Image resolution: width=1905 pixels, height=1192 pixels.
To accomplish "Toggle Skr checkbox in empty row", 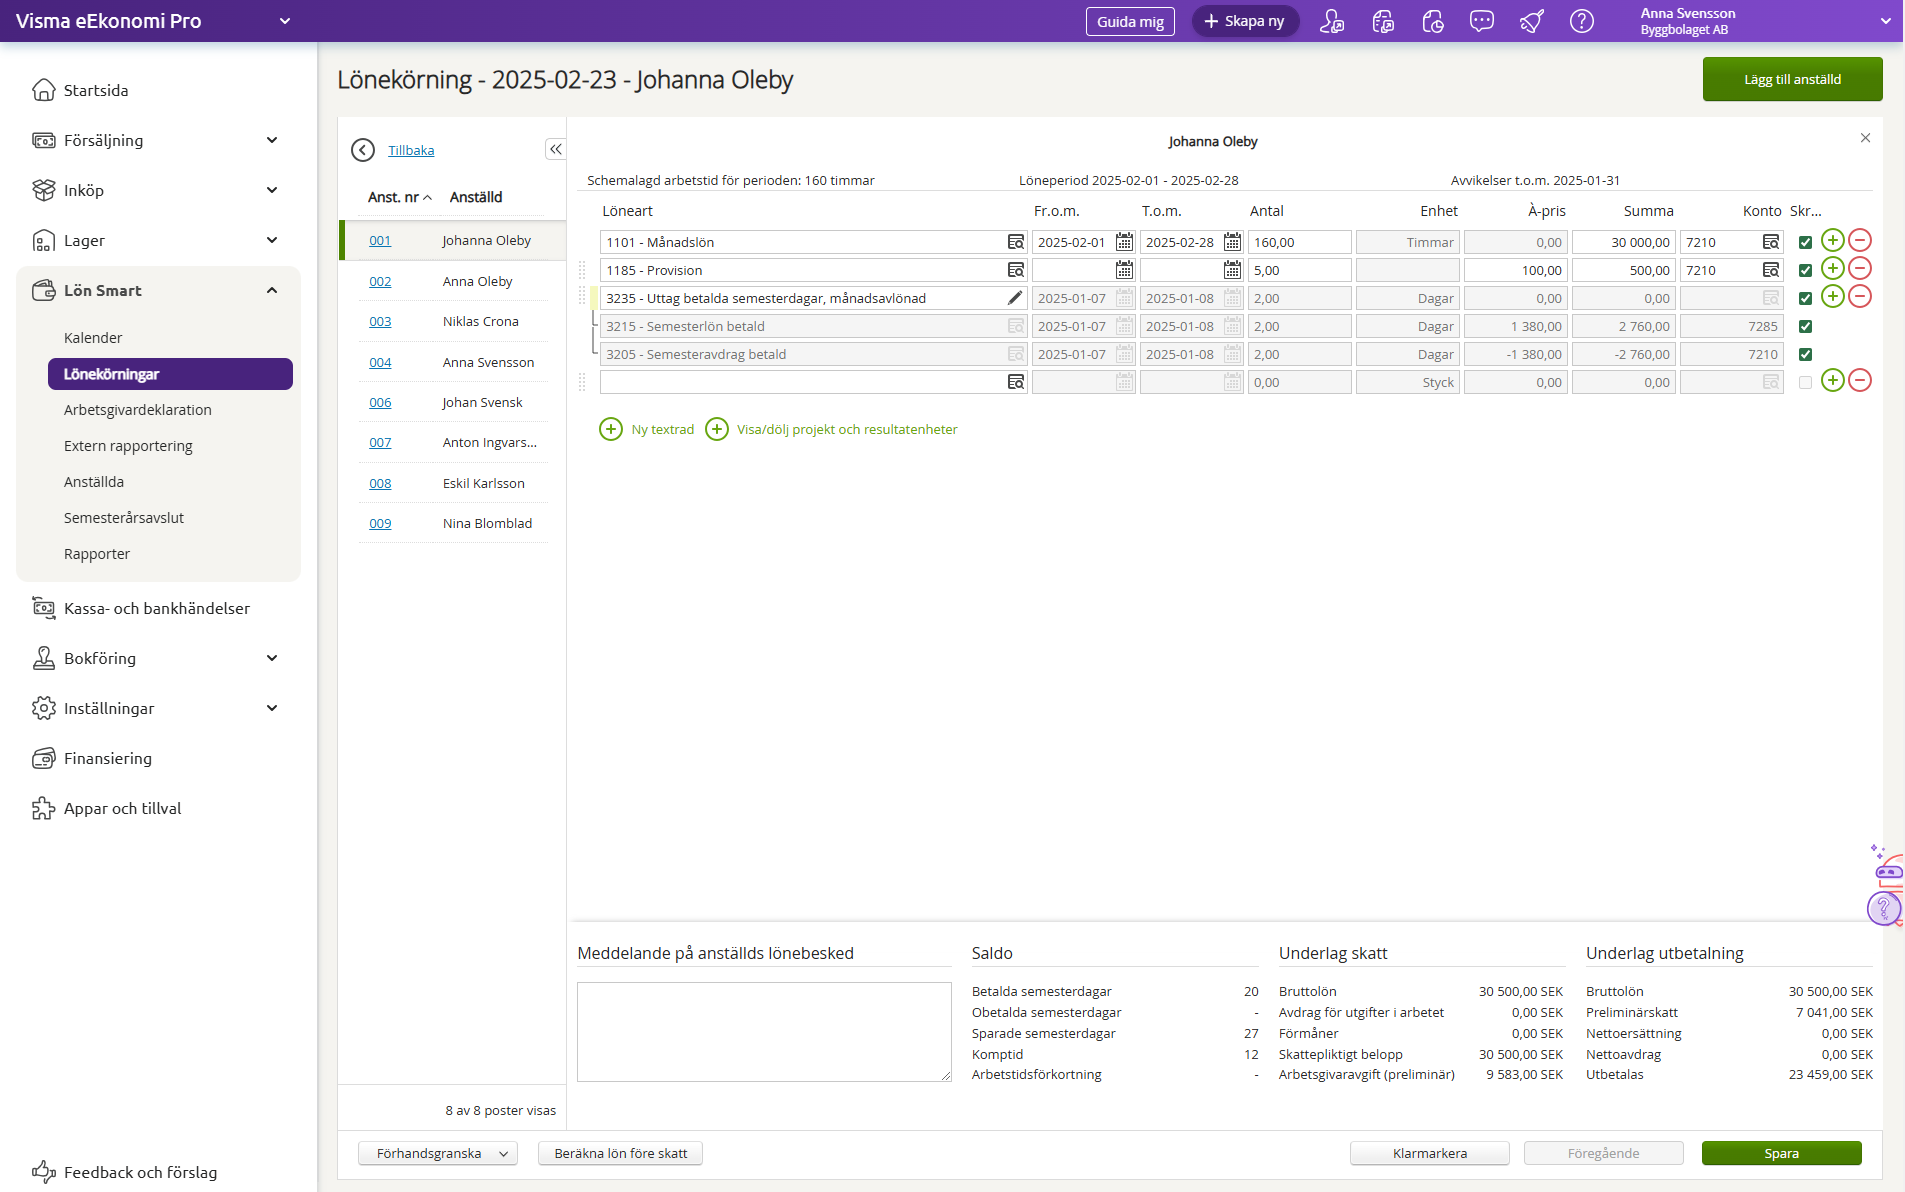I will tap(1805, 382).
